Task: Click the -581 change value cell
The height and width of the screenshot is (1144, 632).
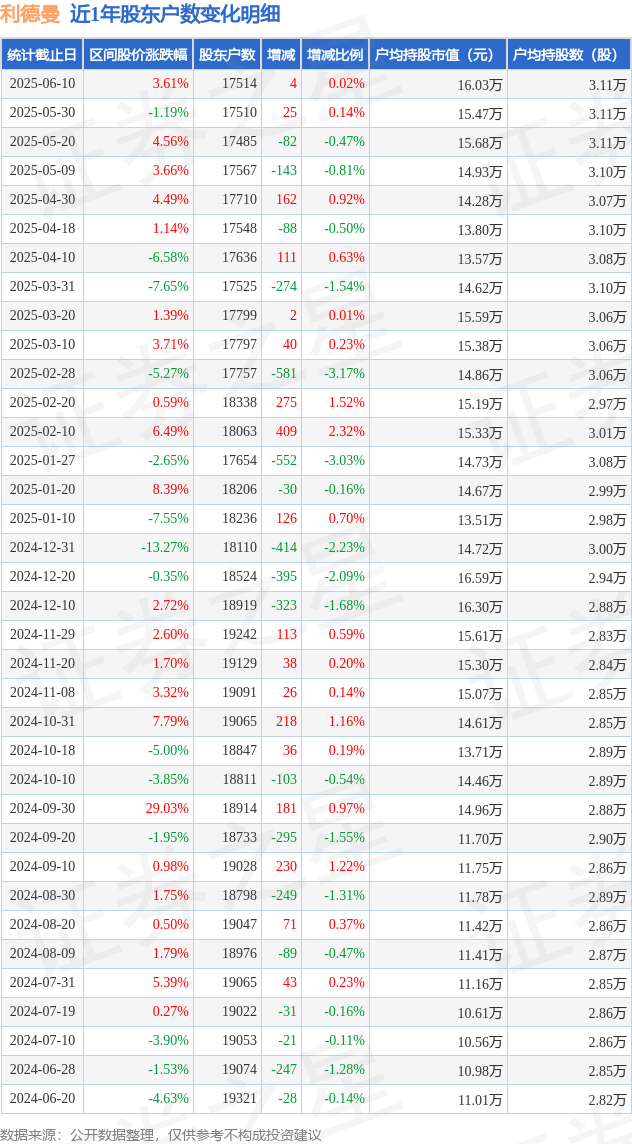Action: coord(281,374)
